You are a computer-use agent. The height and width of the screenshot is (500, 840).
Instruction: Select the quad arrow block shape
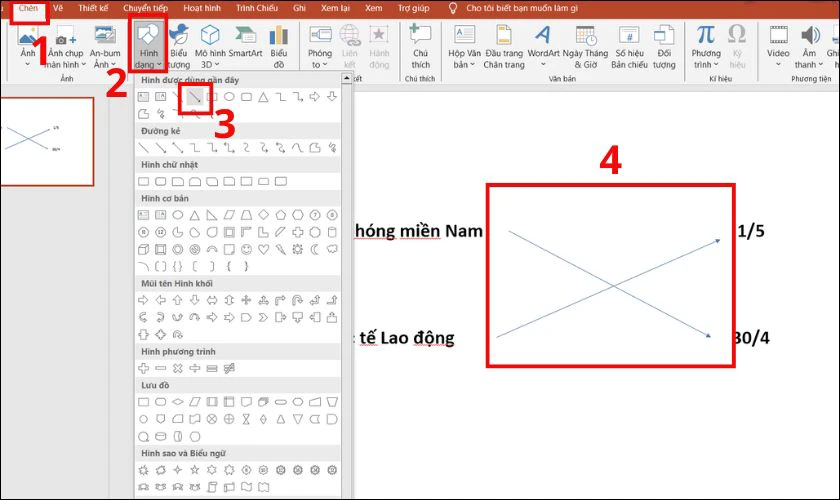(246, 300)
